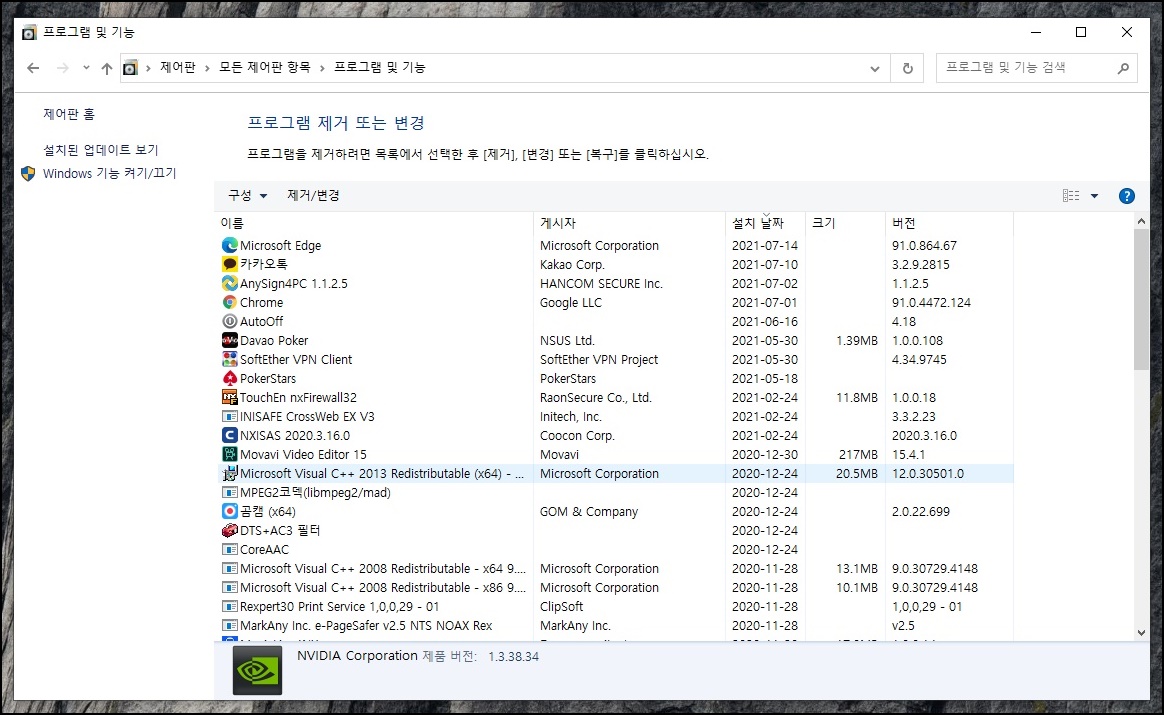
Task: Click the Davao Poker icon
Action: [230, 340]
